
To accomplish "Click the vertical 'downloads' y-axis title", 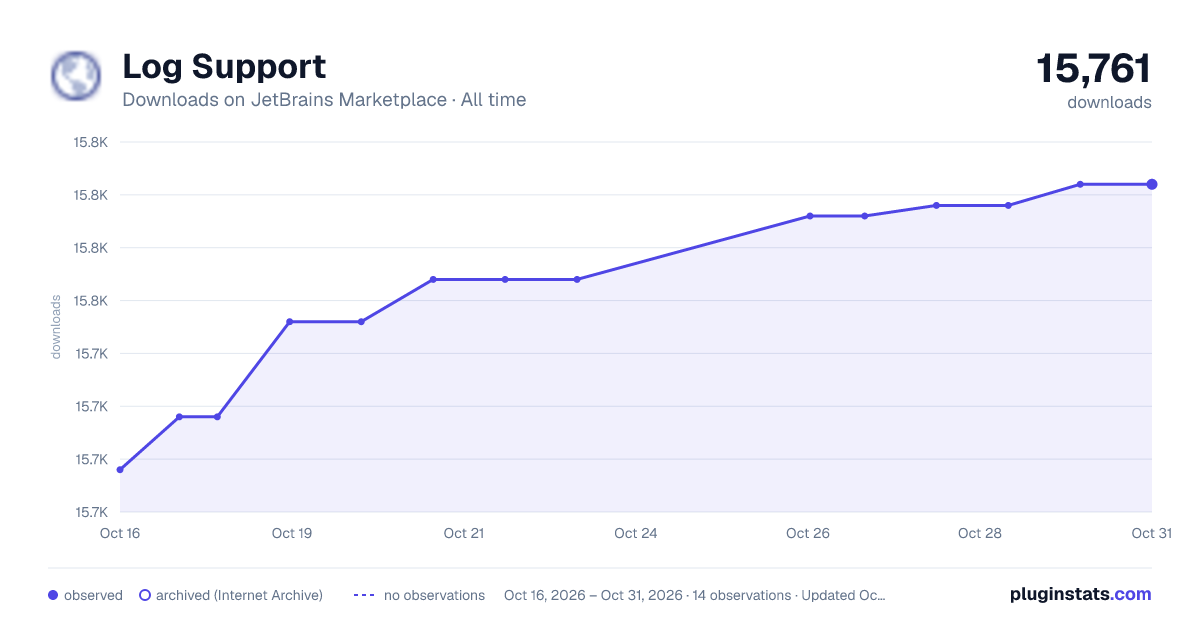I will (x=57, y=327).
